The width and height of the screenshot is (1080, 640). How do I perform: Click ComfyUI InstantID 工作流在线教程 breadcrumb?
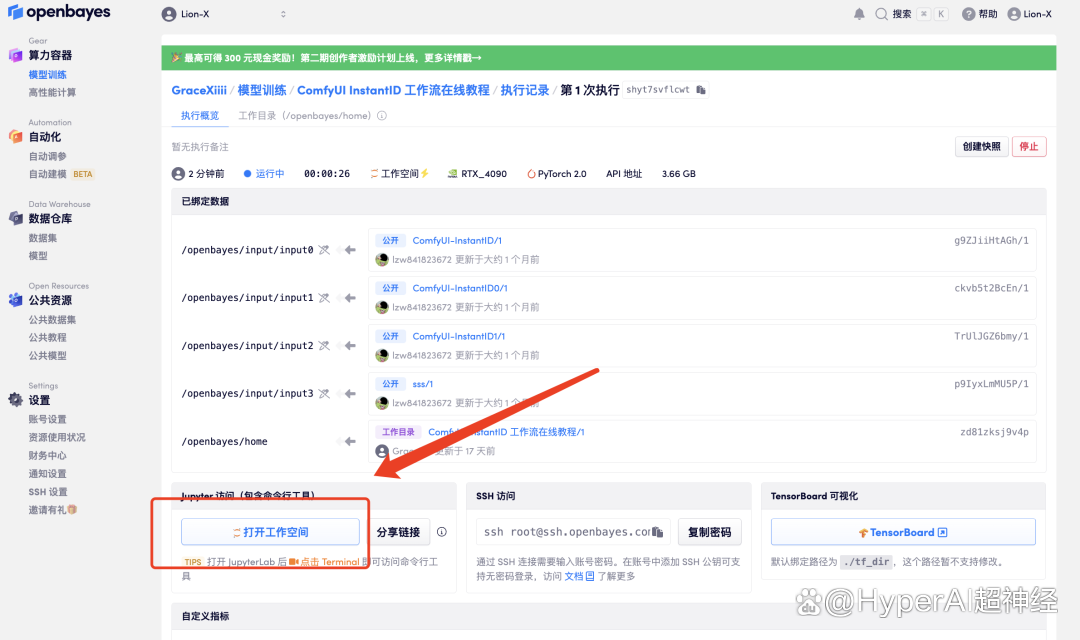[x=393, y=90]
